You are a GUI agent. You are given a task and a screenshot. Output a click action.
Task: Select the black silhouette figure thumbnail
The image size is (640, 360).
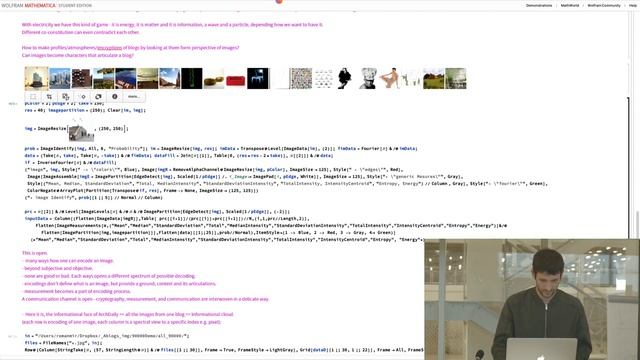[344, 78]
